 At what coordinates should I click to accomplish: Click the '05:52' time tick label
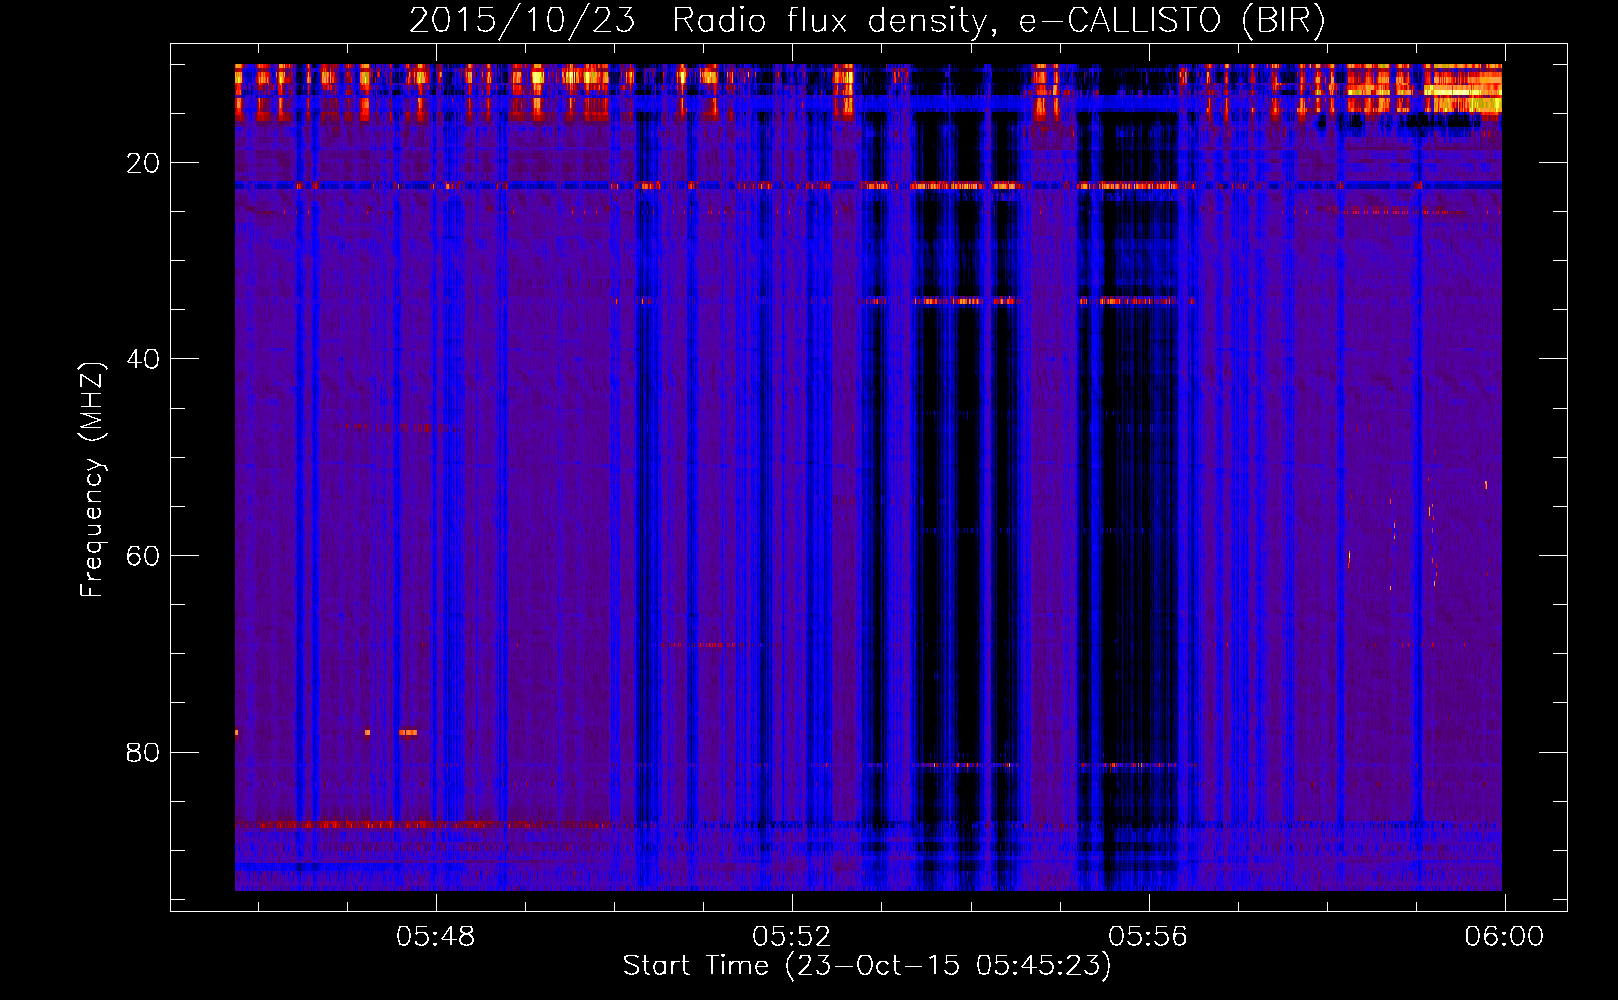[x=792, y=937]
